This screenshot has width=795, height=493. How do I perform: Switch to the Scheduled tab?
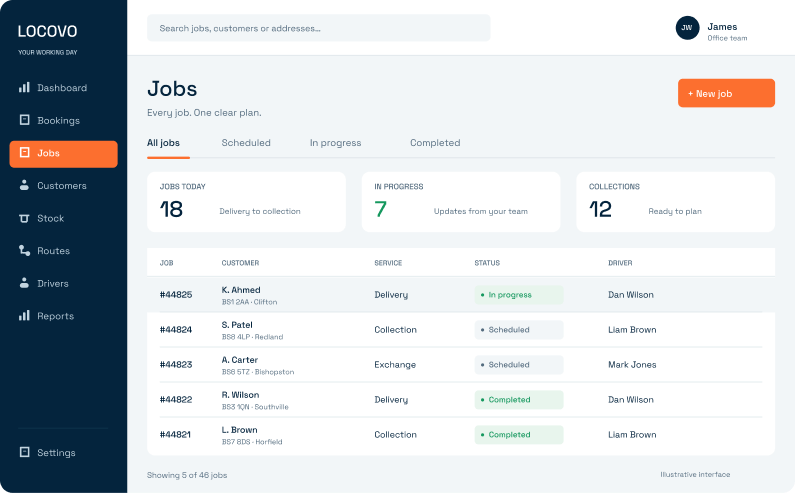(x=246, y=143)
